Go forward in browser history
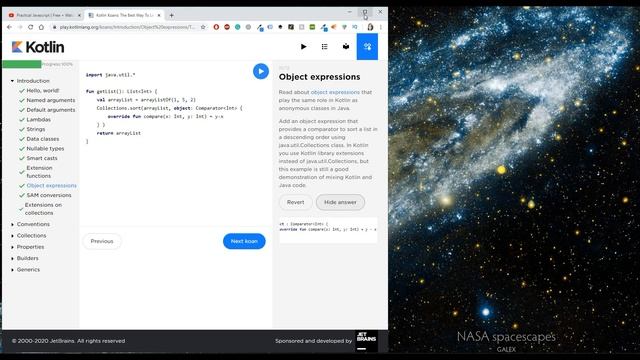Screen dimensions: 640x360 coord(20,27)
